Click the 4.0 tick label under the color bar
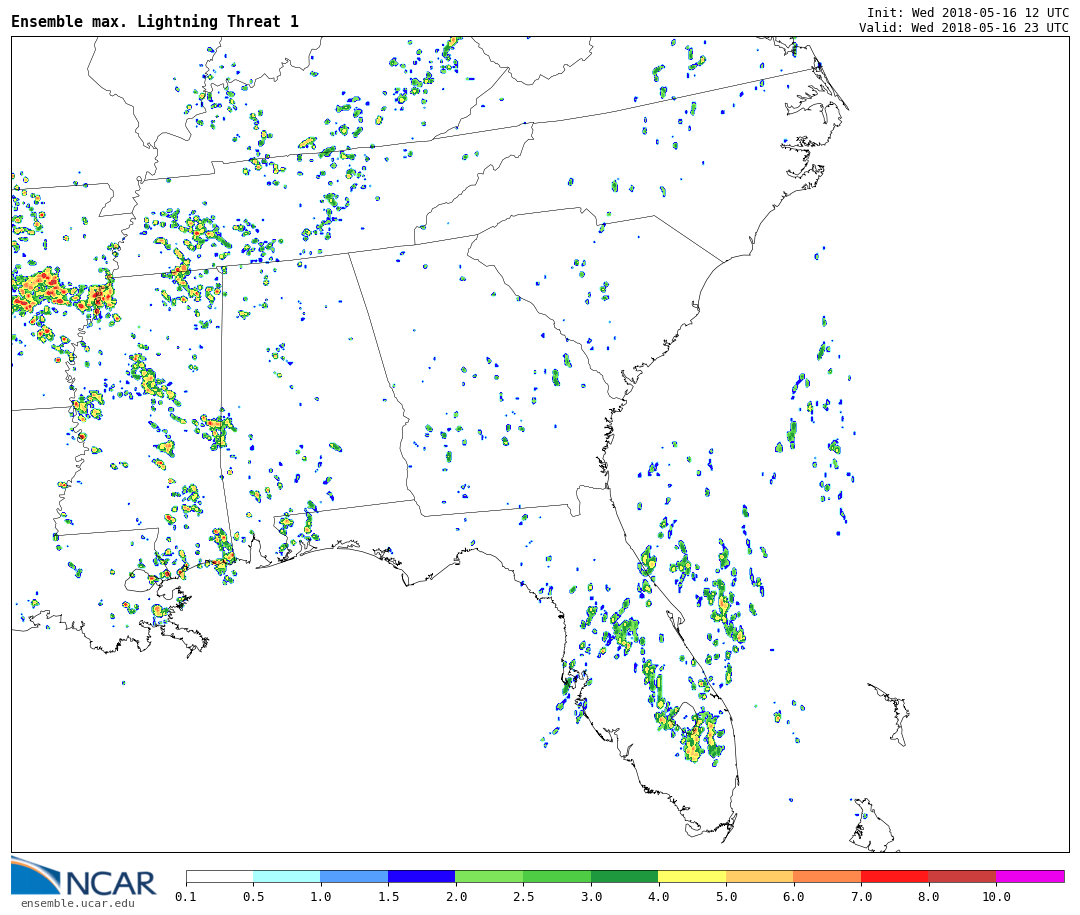The image size is (1080, 915). coord(658,897)
